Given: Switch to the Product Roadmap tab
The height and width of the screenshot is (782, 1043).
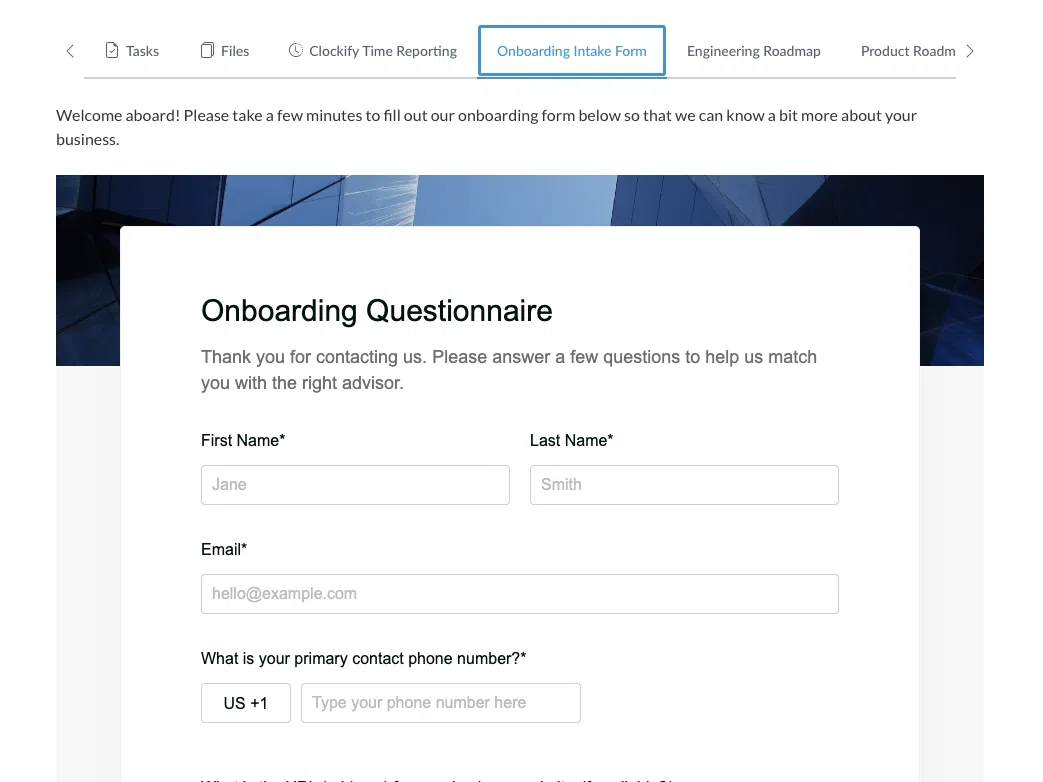Looking at the screenshot, I should click(x=907, y=51).
